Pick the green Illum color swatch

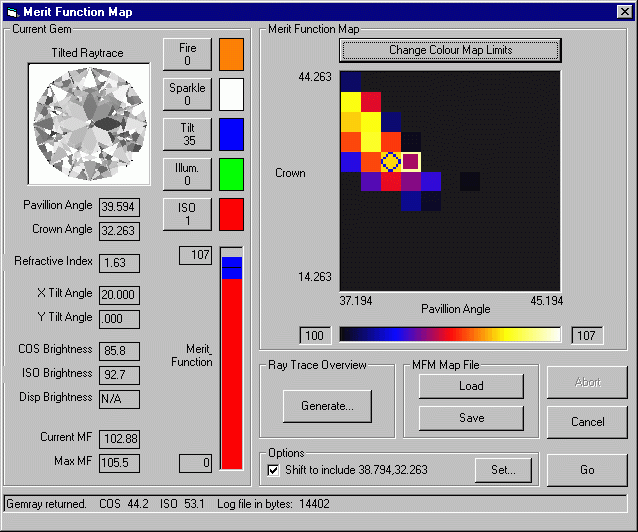point(232,174)
